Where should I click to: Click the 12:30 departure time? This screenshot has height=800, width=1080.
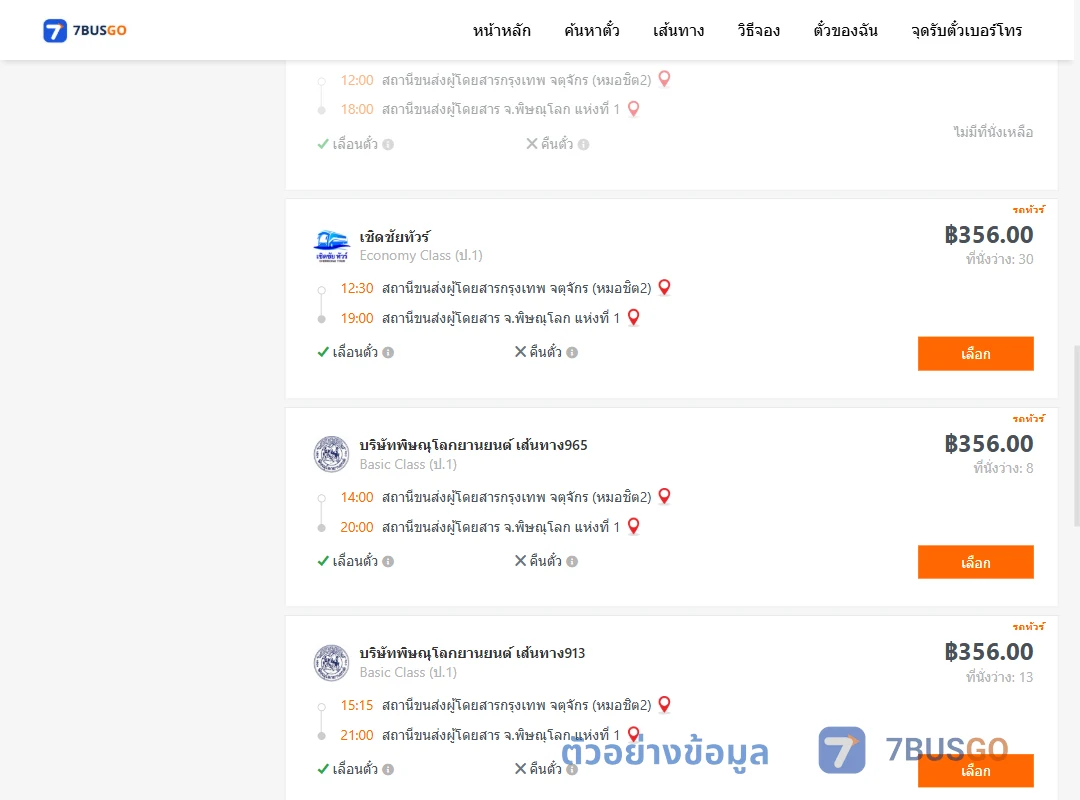pyautogui.click(x=357, y=288)
